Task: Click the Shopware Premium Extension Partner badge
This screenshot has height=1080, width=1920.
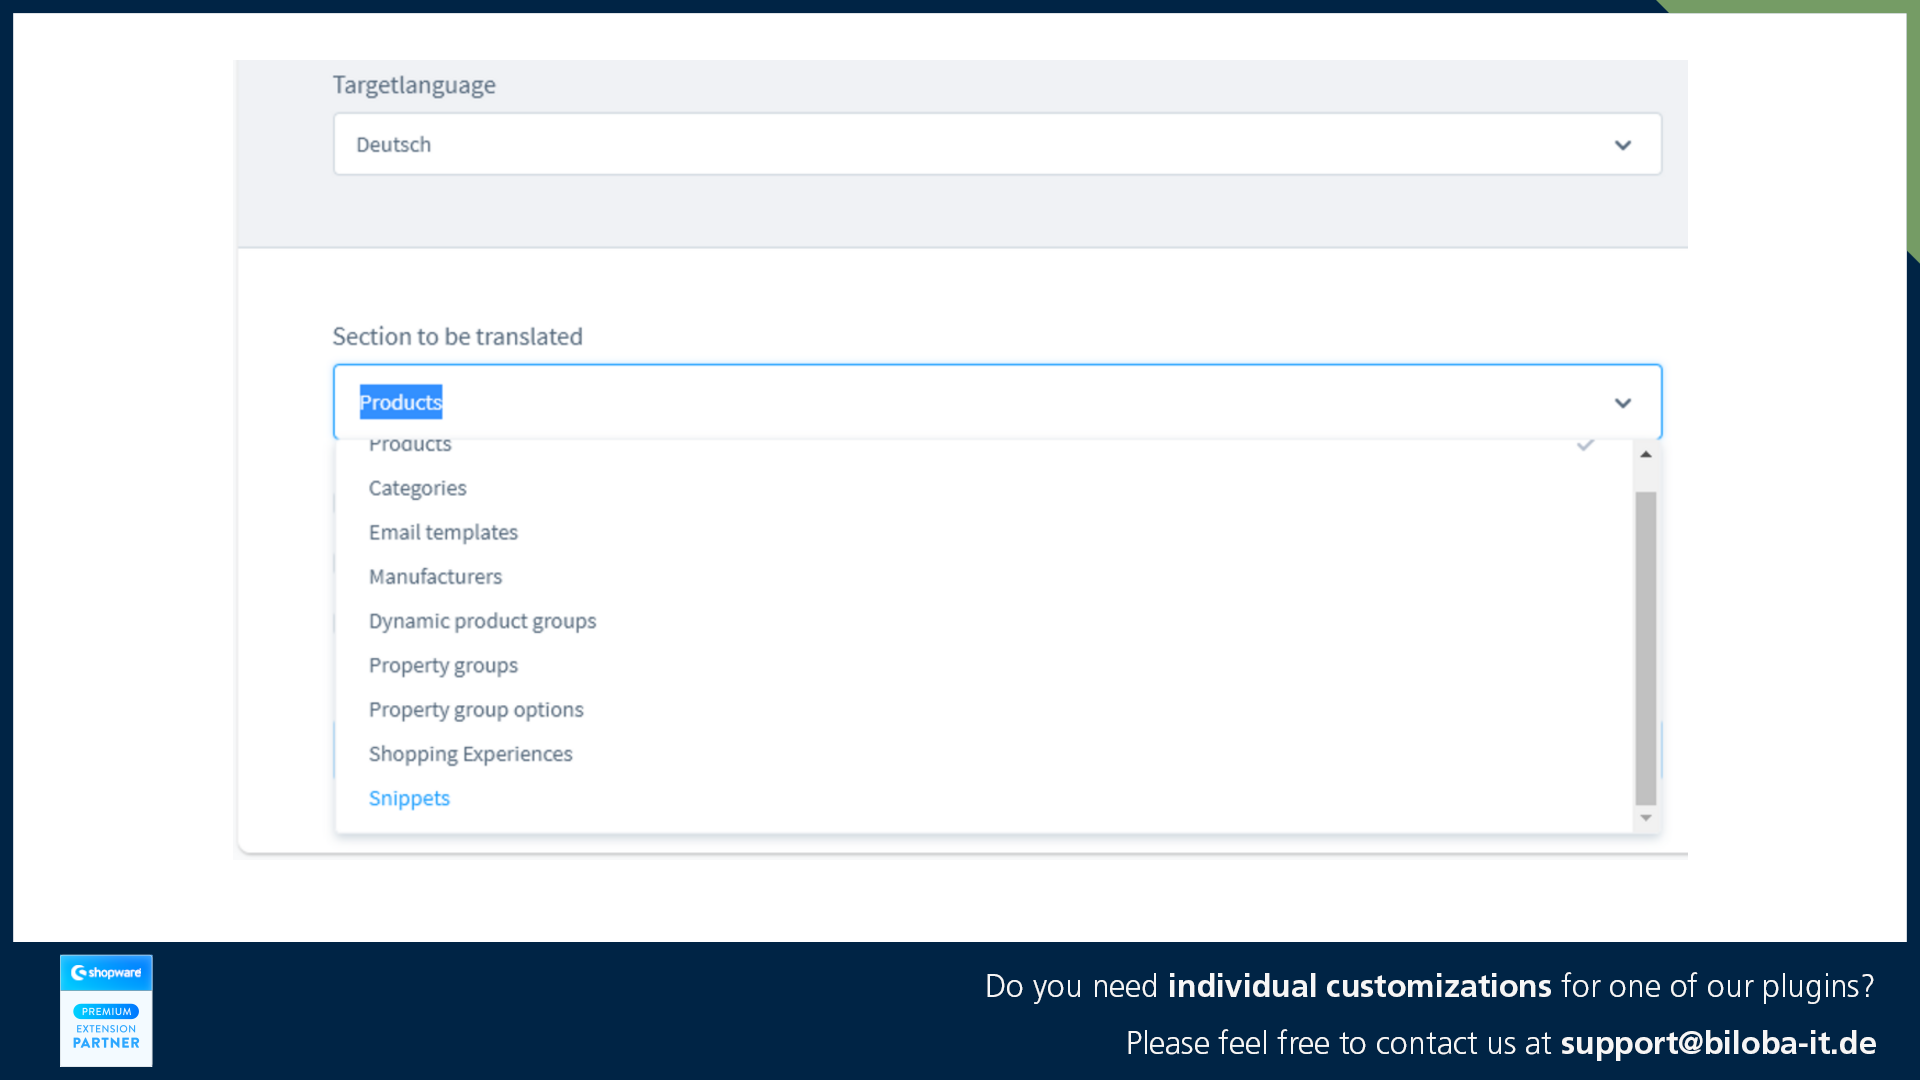Action: coord(106,1010)
